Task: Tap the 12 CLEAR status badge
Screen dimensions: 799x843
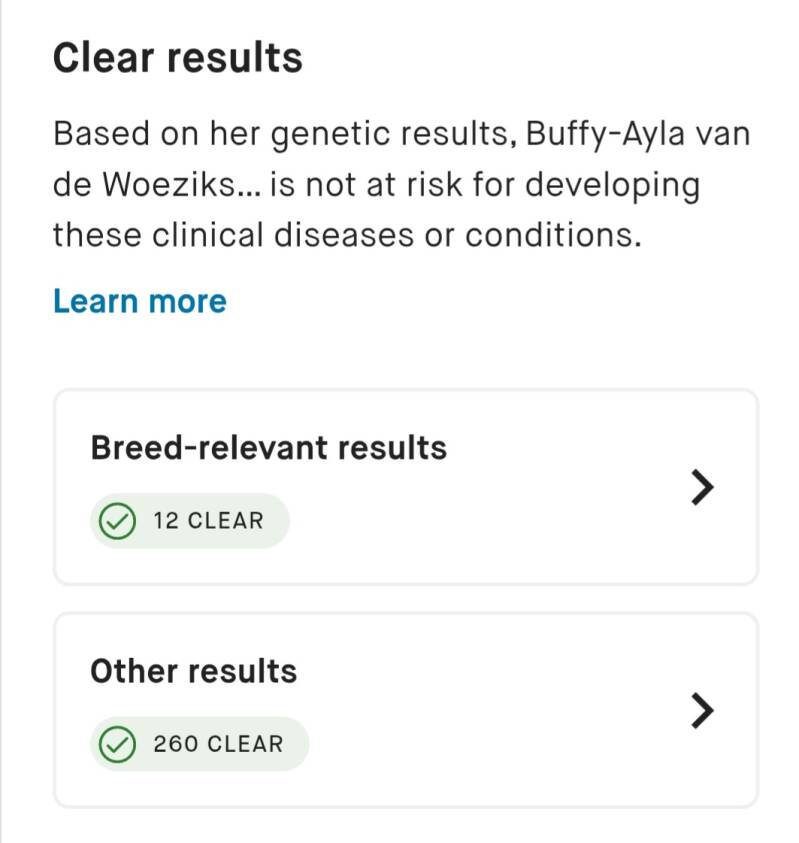Action: click(190, 521)
